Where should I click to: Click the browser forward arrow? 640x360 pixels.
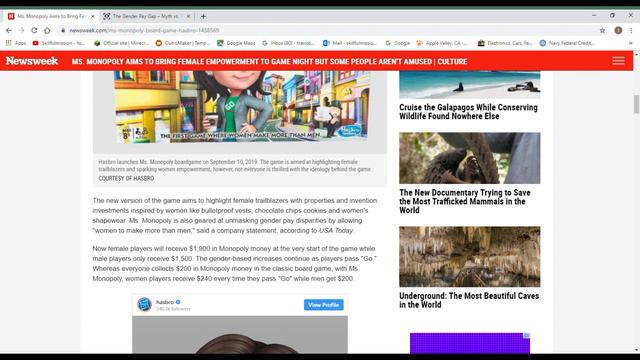coord(21,30)
